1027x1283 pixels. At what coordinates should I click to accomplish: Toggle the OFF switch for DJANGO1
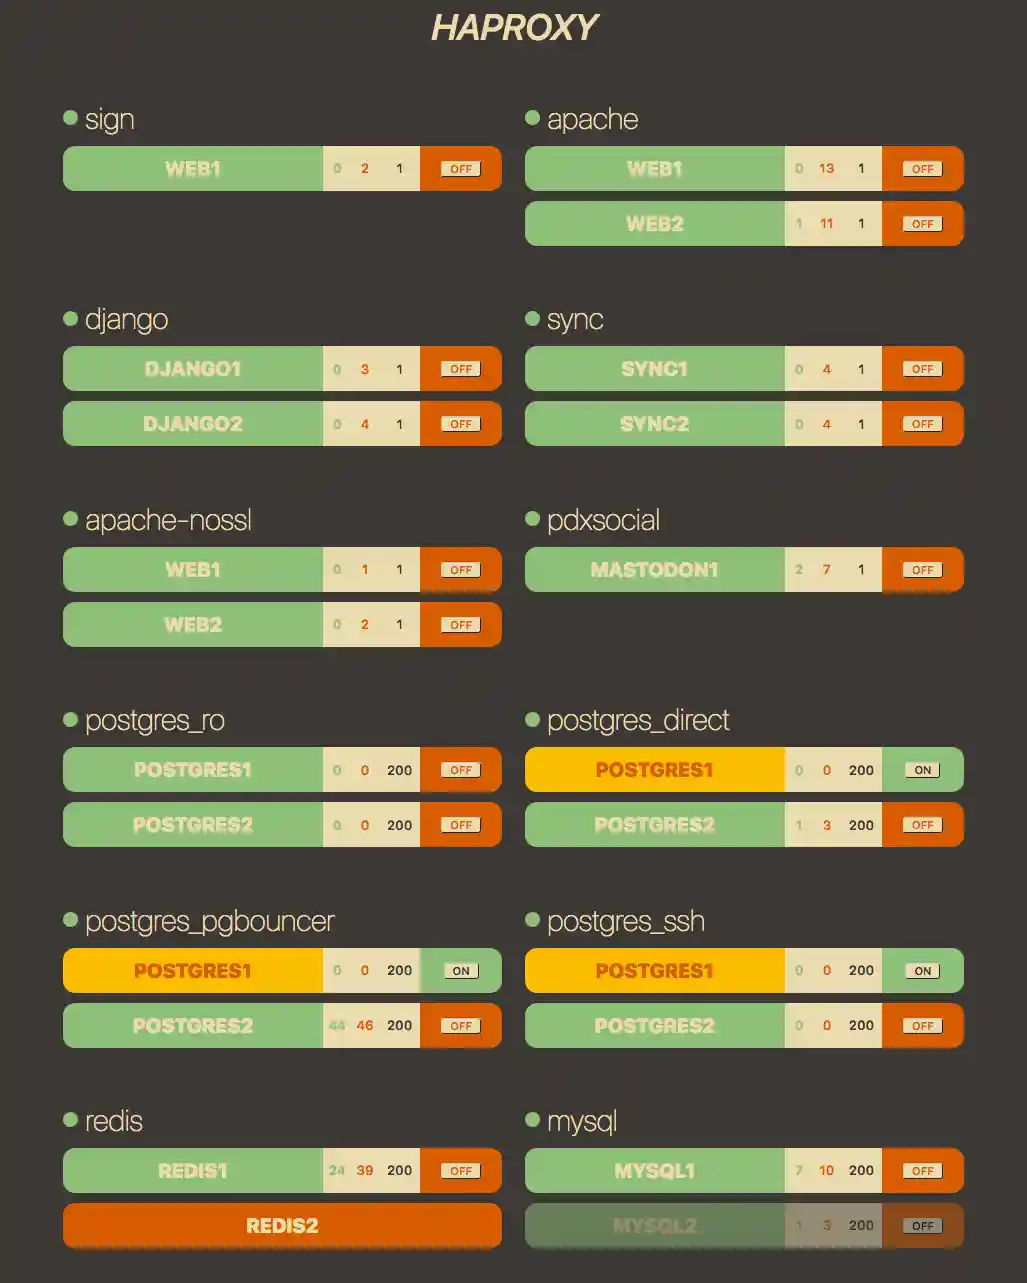pyautogui.click(x=460, y=369)
